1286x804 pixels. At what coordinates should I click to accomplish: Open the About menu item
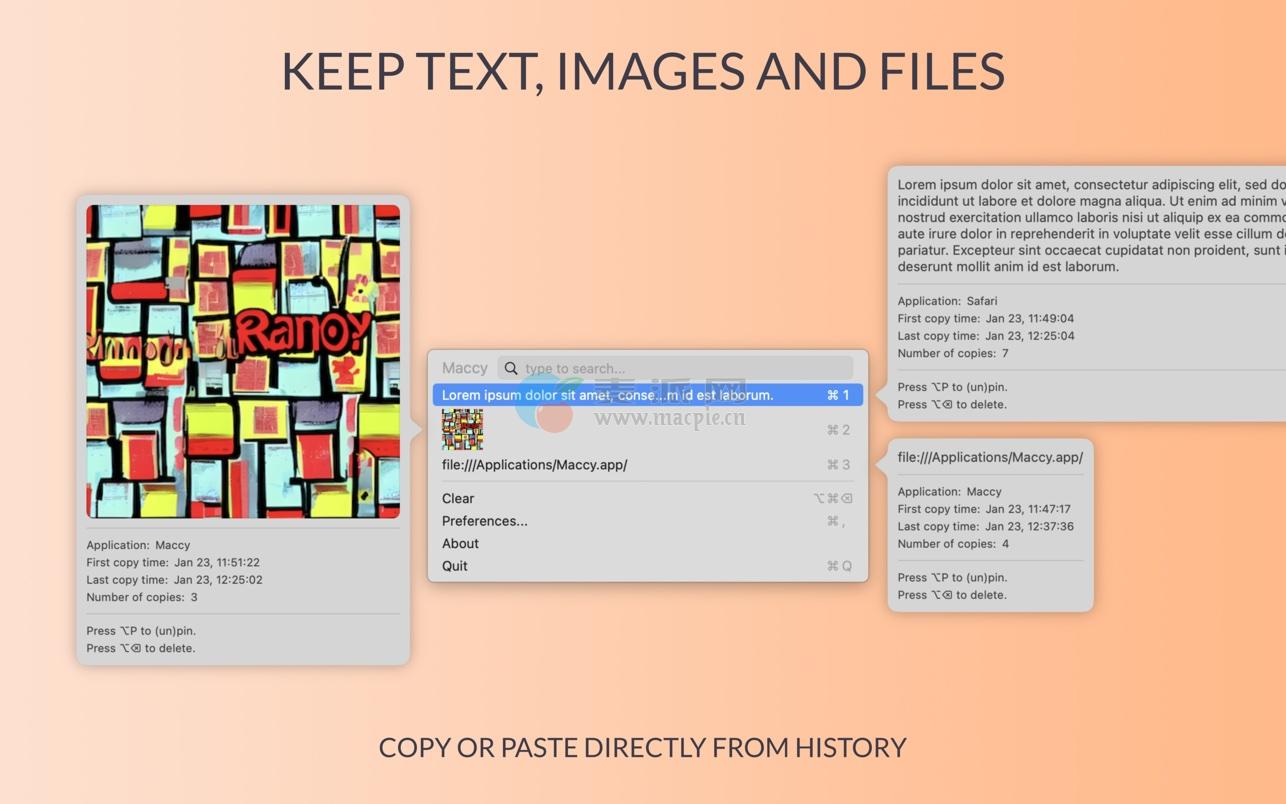pyautogui.click(x=460, y=544)
